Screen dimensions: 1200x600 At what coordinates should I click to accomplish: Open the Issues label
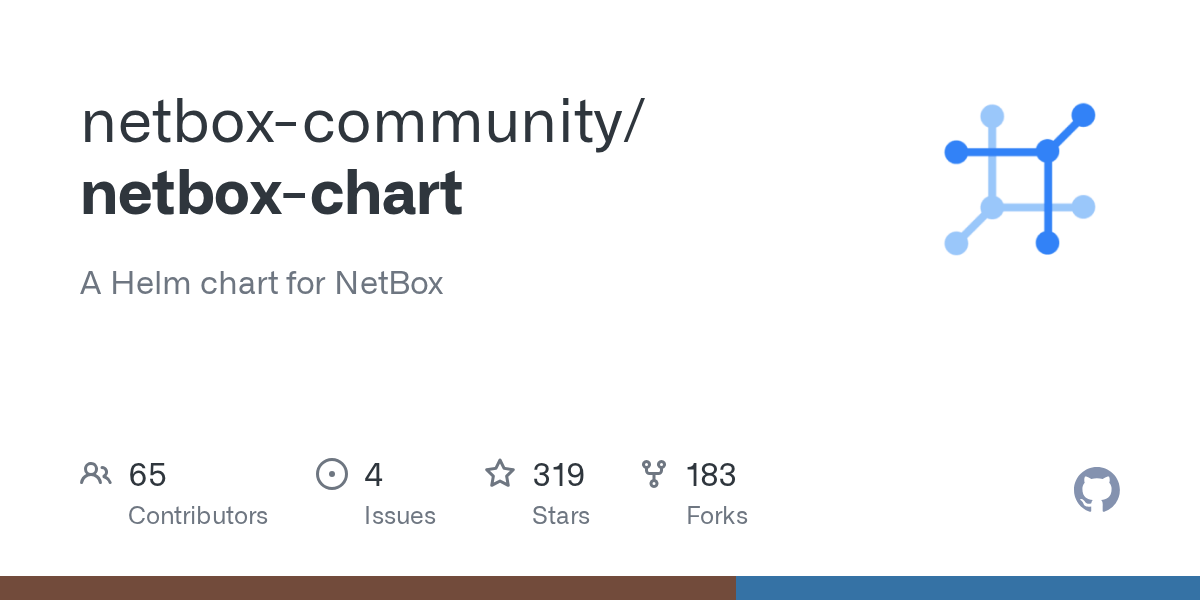tap(400, 516)
